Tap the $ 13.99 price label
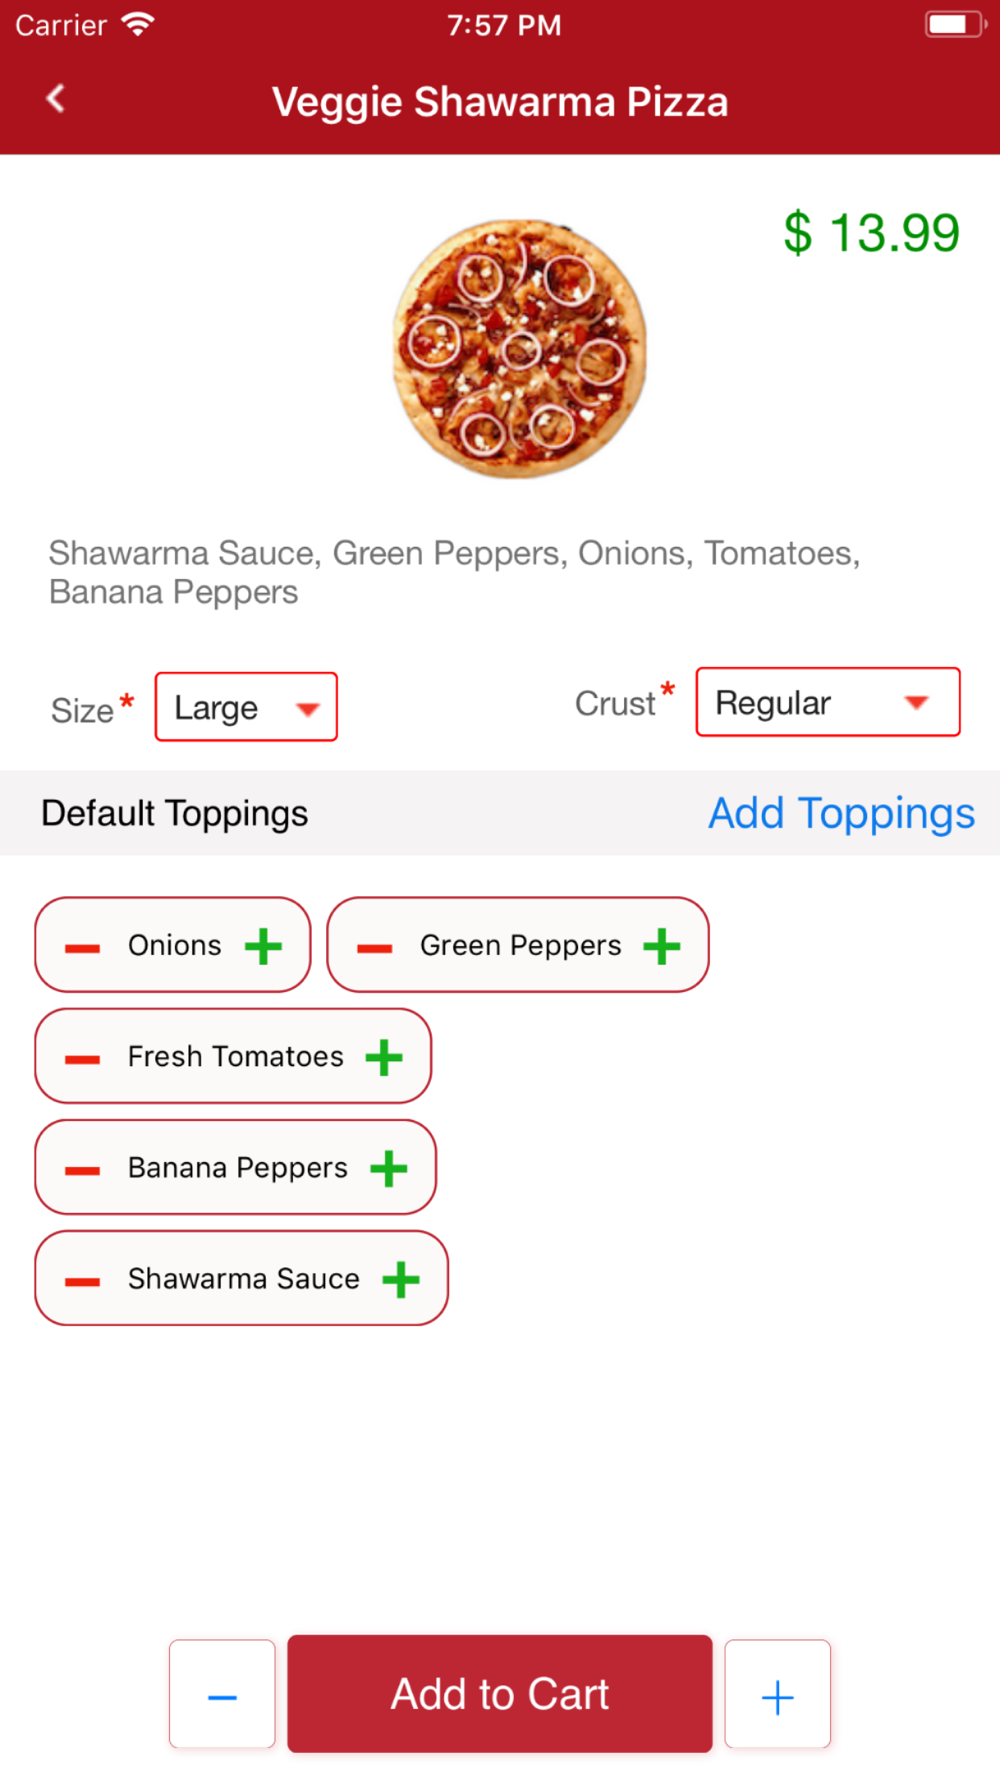This screenshot has height=1778, width=1000. pyautogui.click(x=871, y=233)
